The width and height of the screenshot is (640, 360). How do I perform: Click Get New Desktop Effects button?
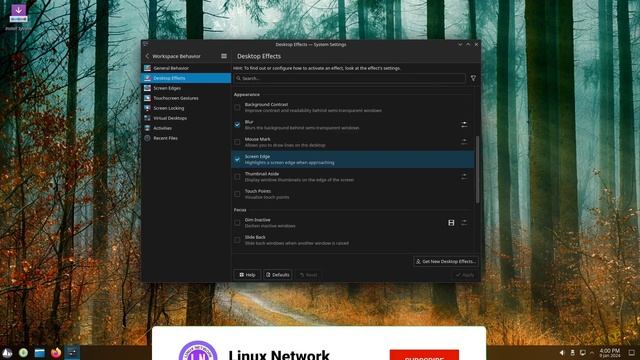[x=446, y=262]
